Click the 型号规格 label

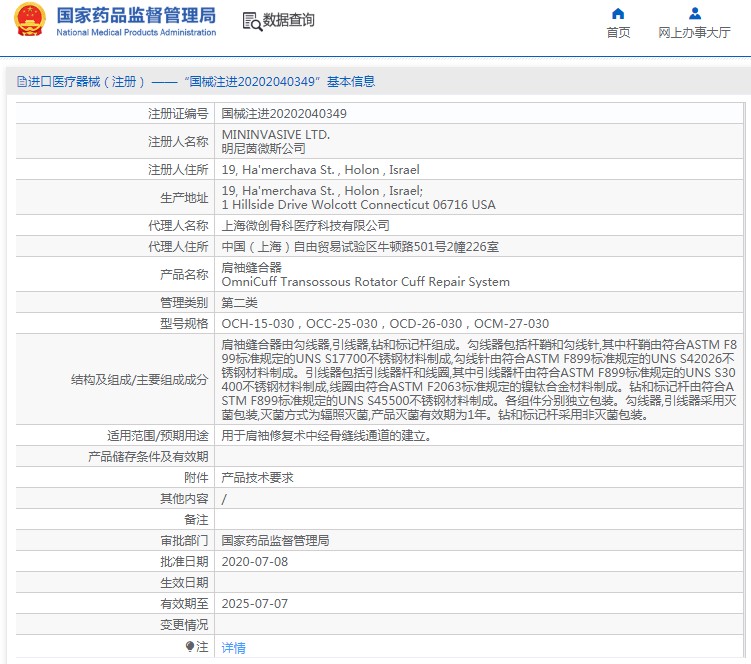click(184, 324)
